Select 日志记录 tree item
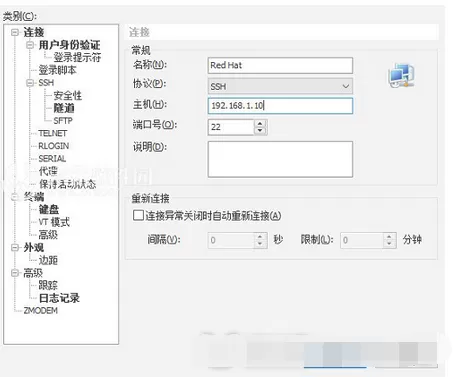The image size is (461, 377). coord(59,298)
